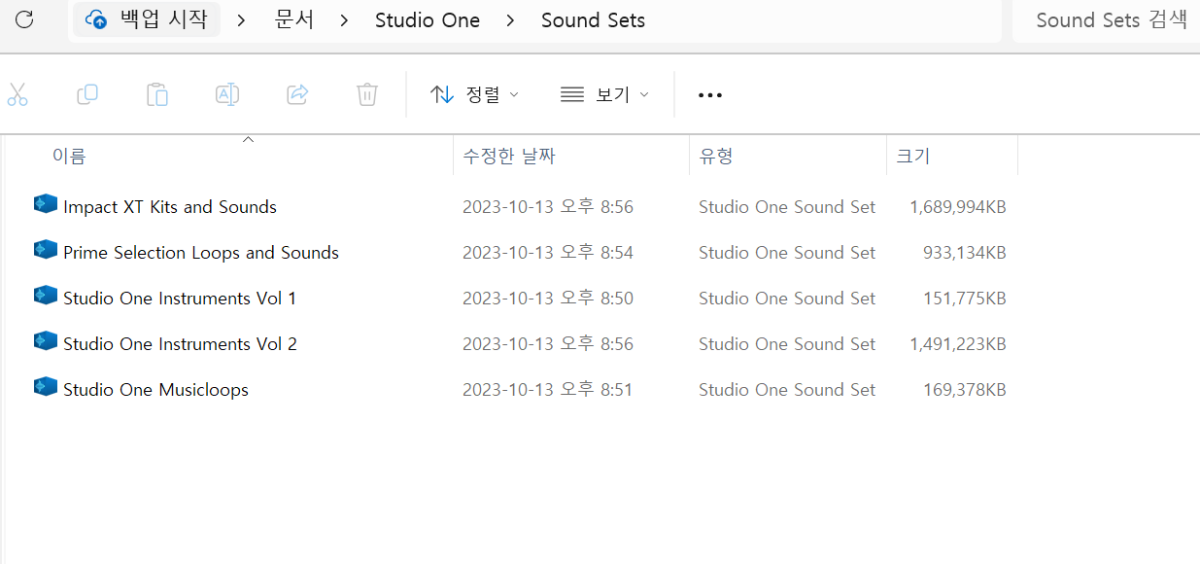The width and height of the screenshot is (1200, 564).
Task: Click the Studio One Instruments Vol 2 file icon
Action: (x=45, y=342)
